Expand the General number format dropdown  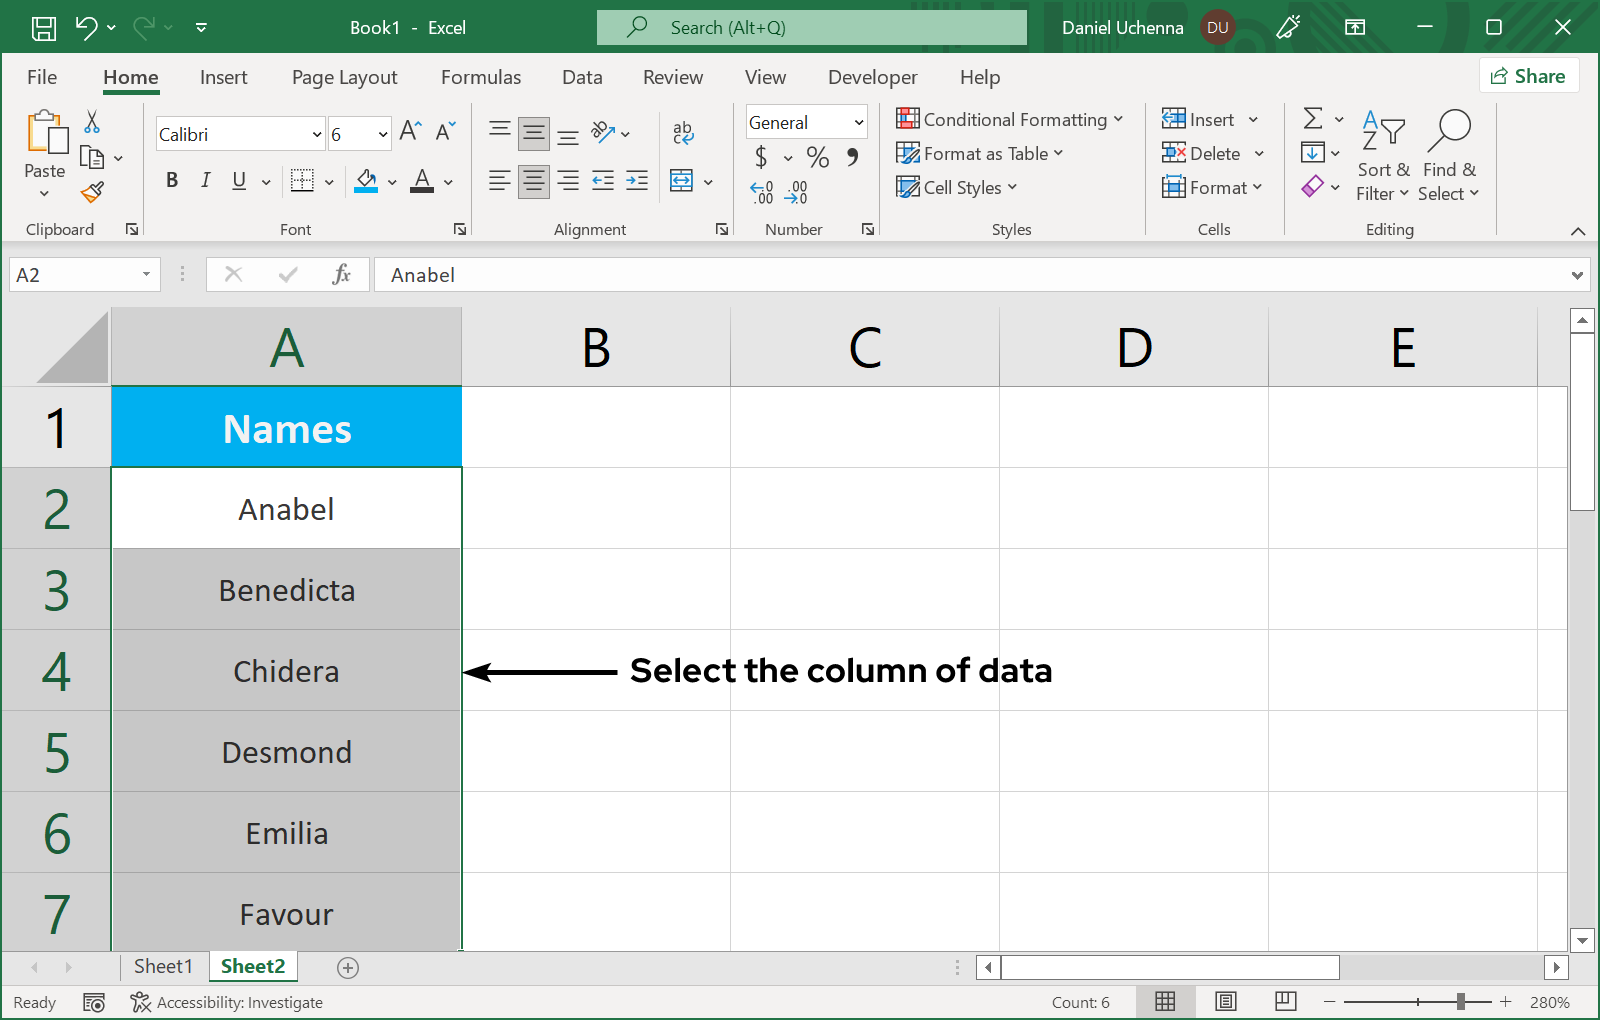click(x=858, y=122)
